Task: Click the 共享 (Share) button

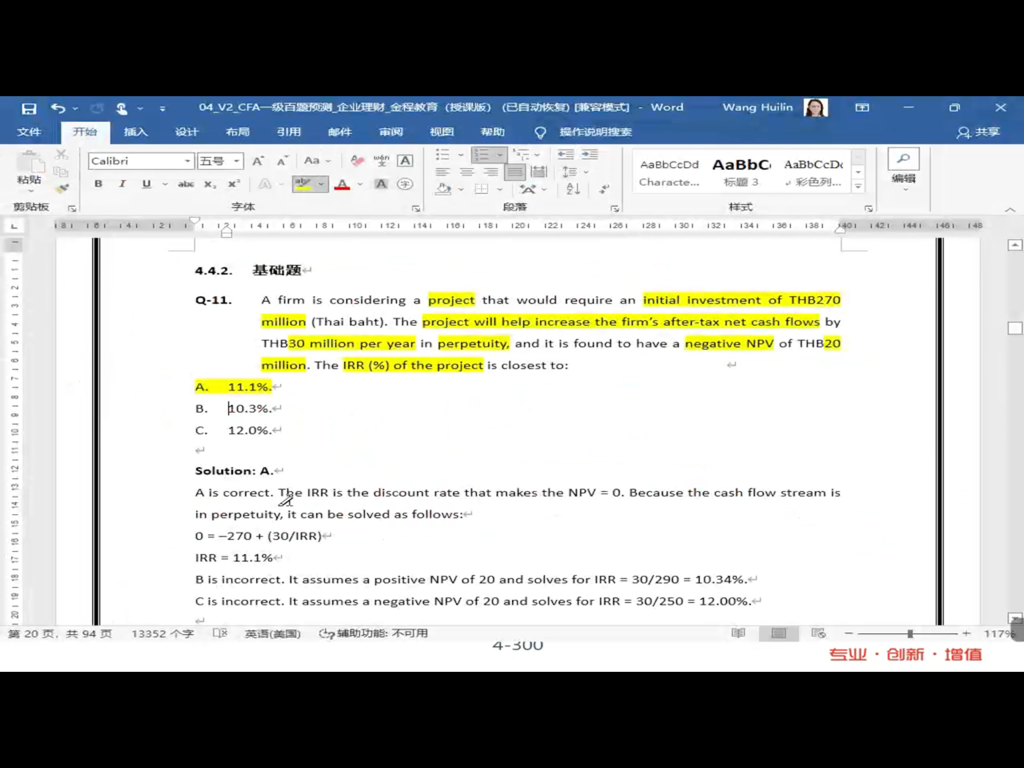Action: point(978,132)
